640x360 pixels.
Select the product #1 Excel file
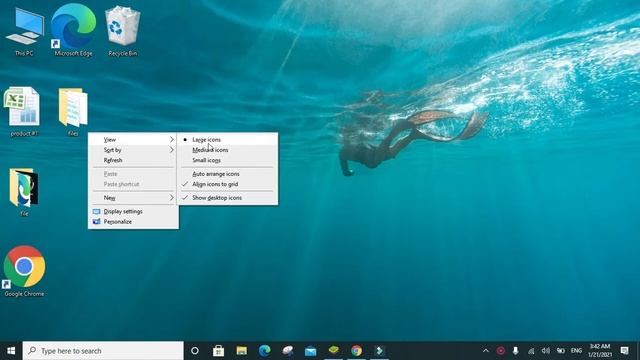tap(24, 111)
